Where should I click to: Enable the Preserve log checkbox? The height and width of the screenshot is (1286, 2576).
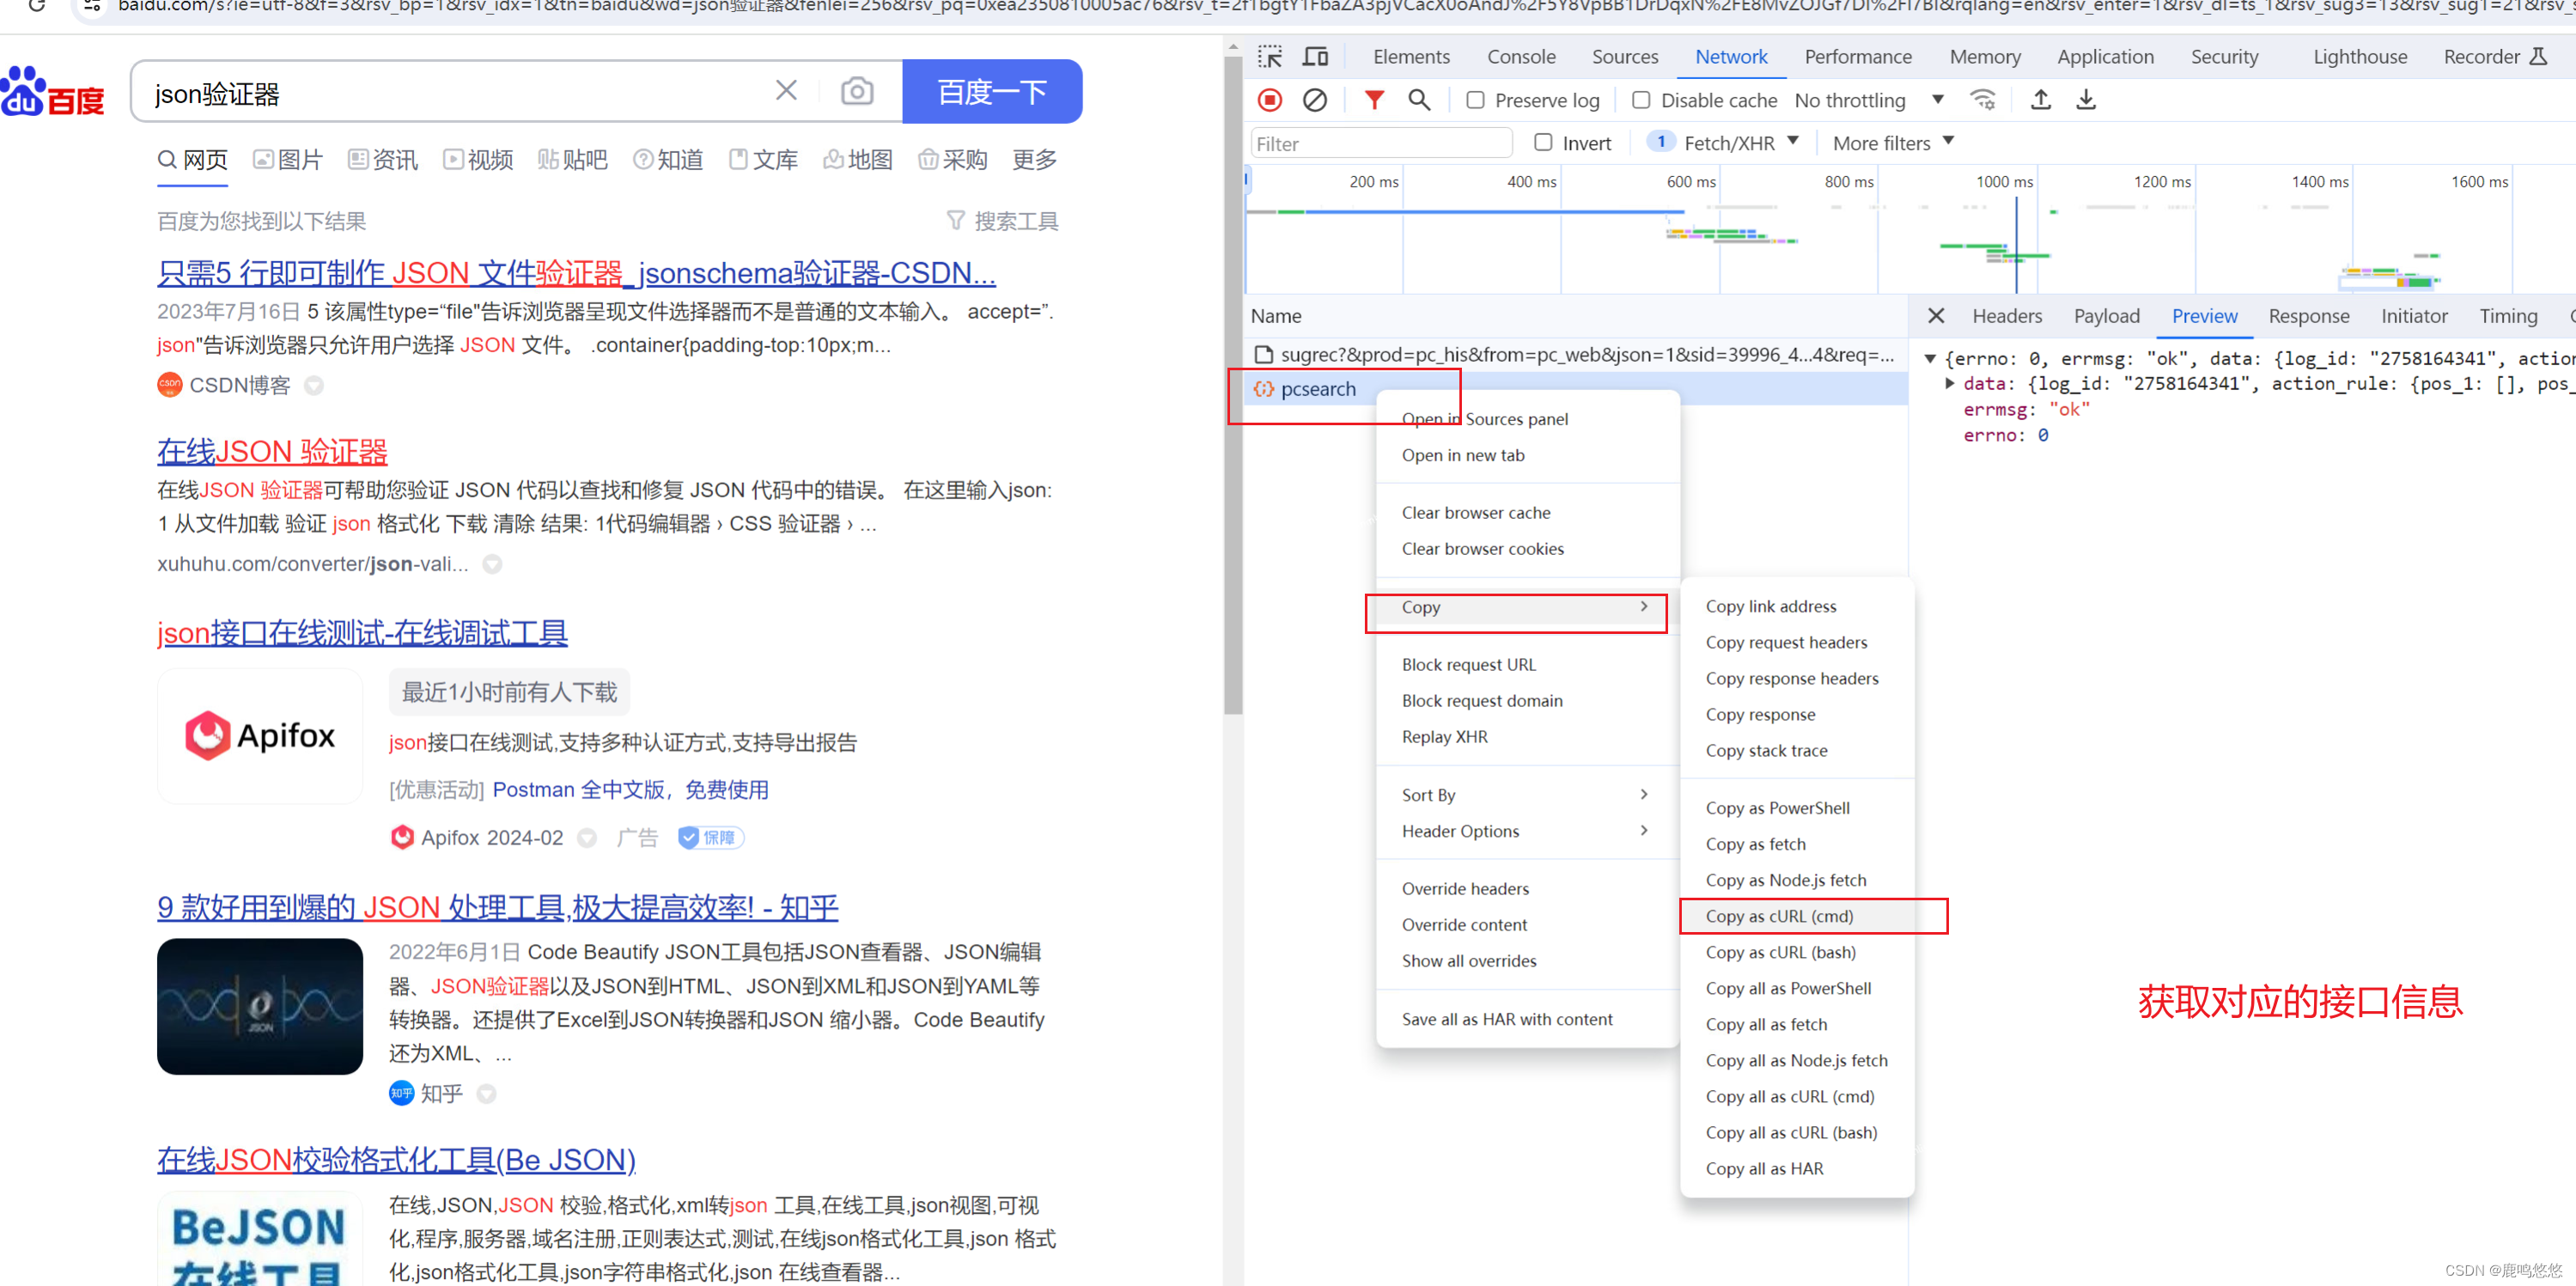(x=1475, y=100)
